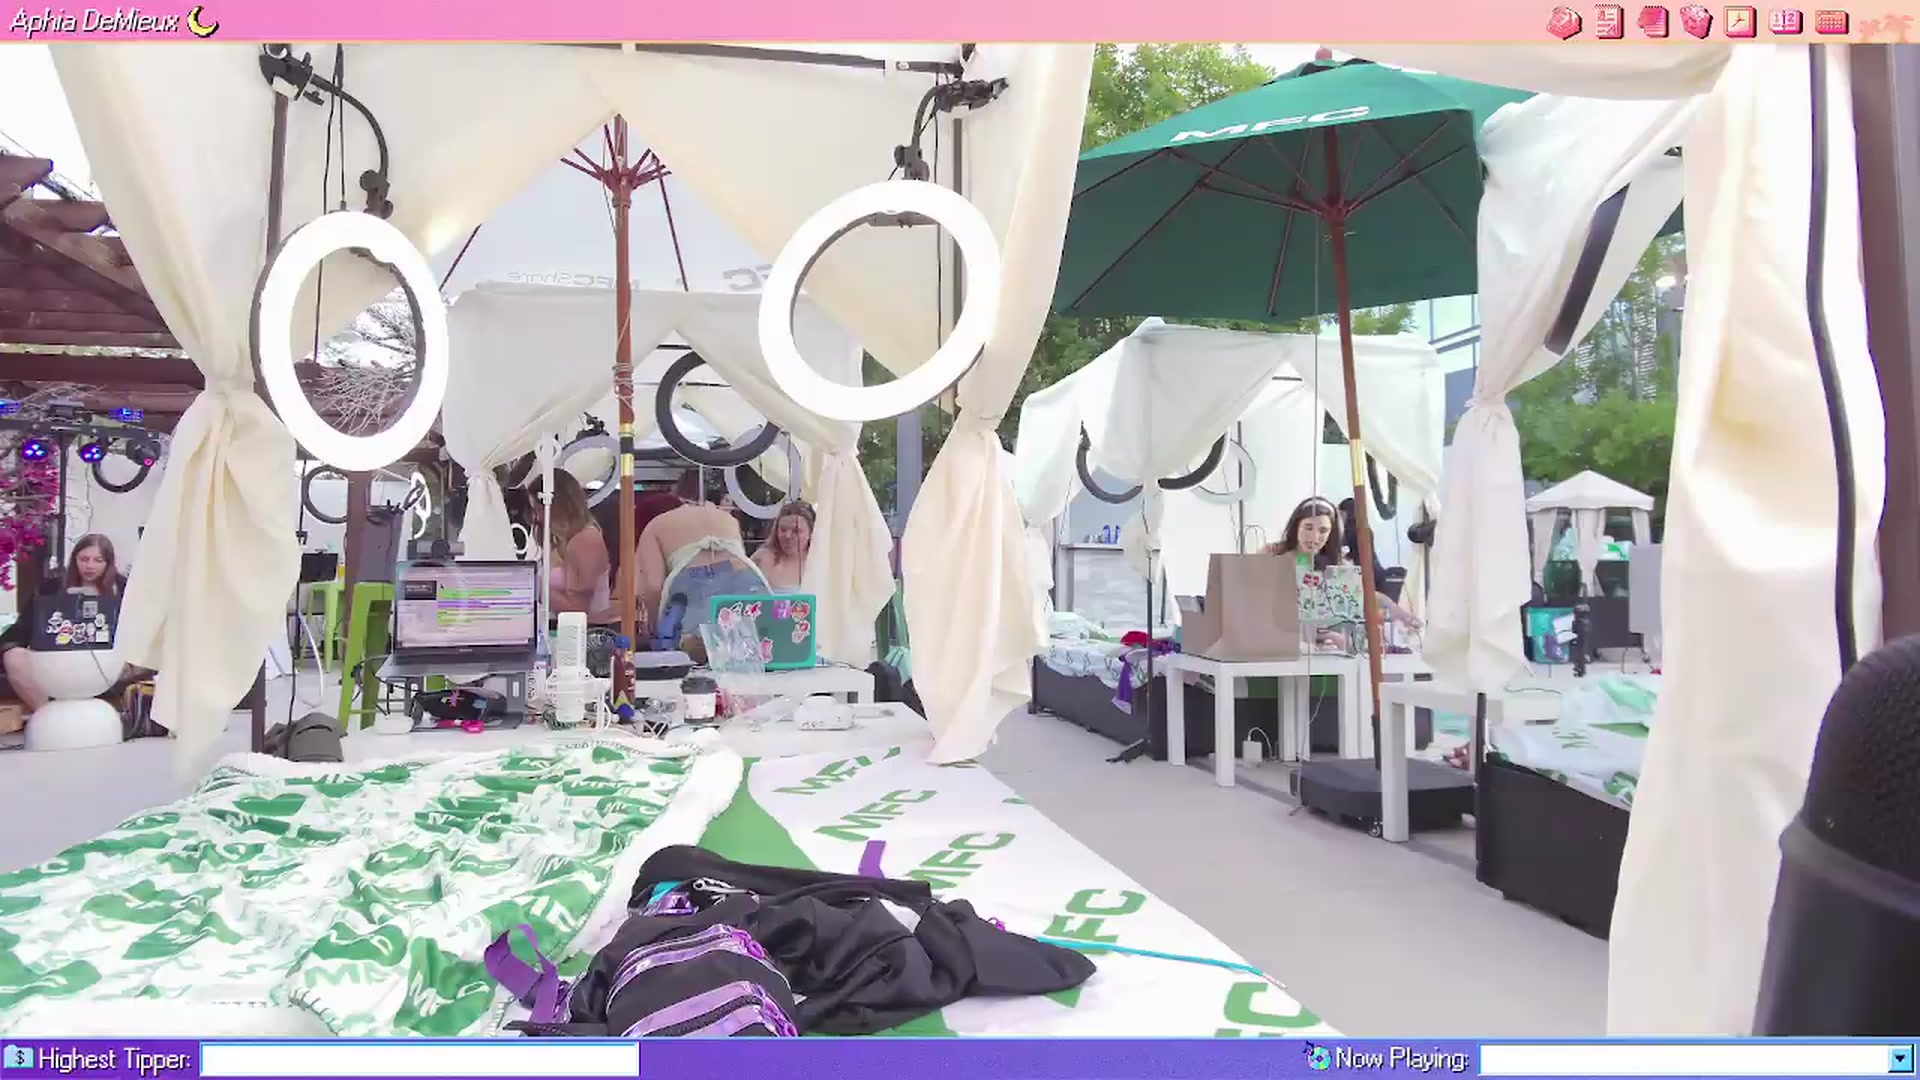Click the dollar icon beside Highest Tipper
The width and height of the screenshot is (1920, 1080).
[18, 1058]
